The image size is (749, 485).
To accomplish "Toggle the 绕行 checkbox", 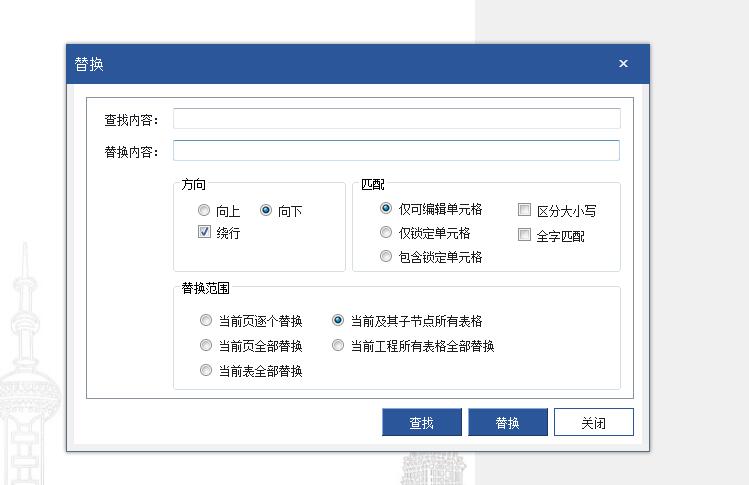I will click(205, 233).
